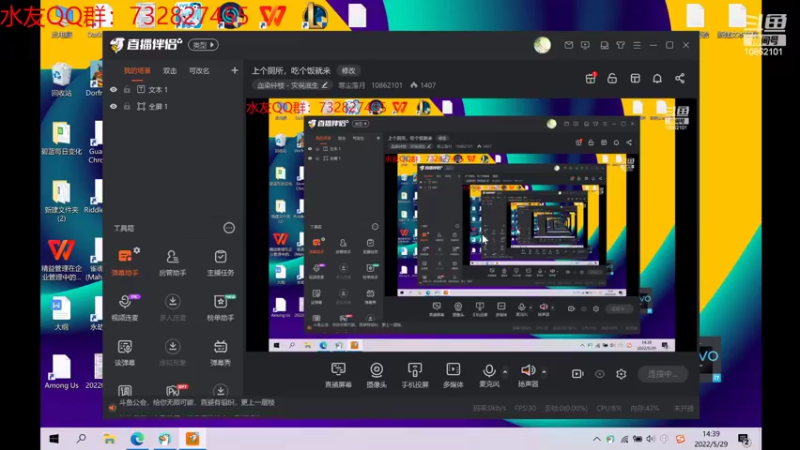This screenshot has width=800, height=450.
Task: Open the mail icon in the title bar
Action: (568, 45)
